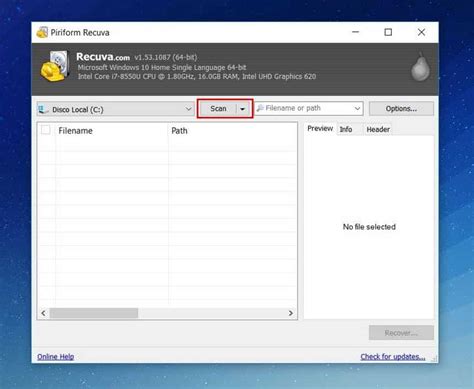This screenshot has width=474, height=389.
Task: Switch to the Header tab
Action: click(x=378, y=129)
